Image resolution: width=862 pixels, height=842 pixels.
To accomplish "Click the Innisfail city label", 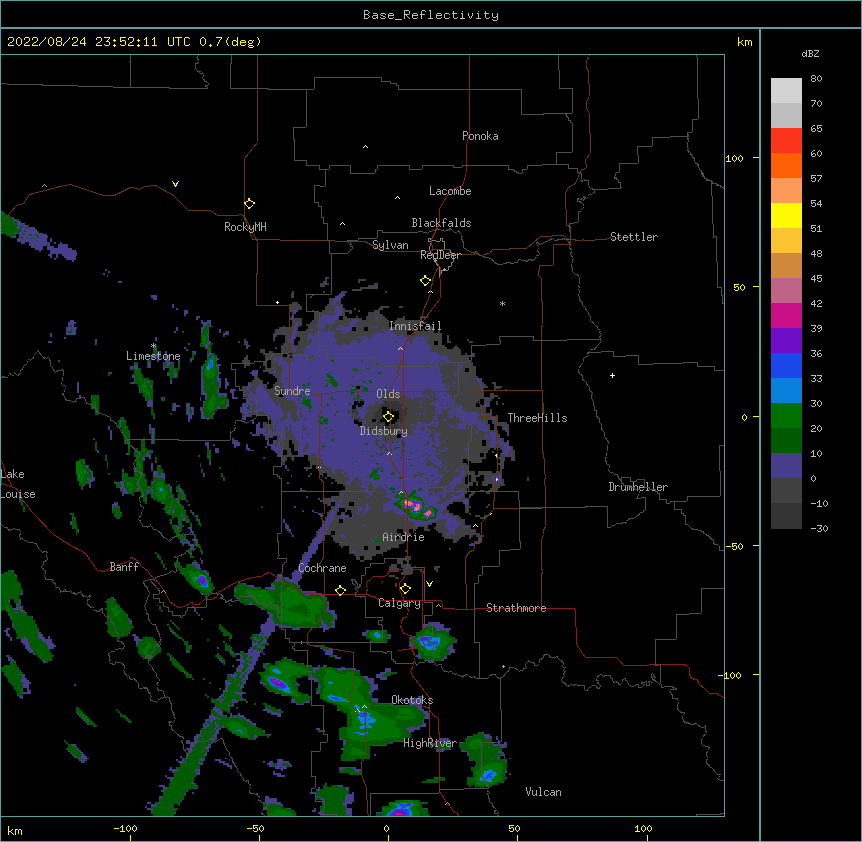I will (415, 326).
